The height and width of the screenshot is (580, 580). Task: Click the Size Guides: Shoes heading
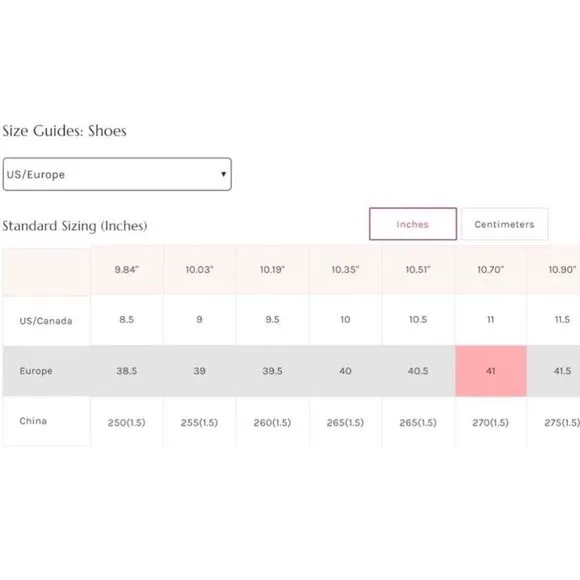(x=64, y=131)
